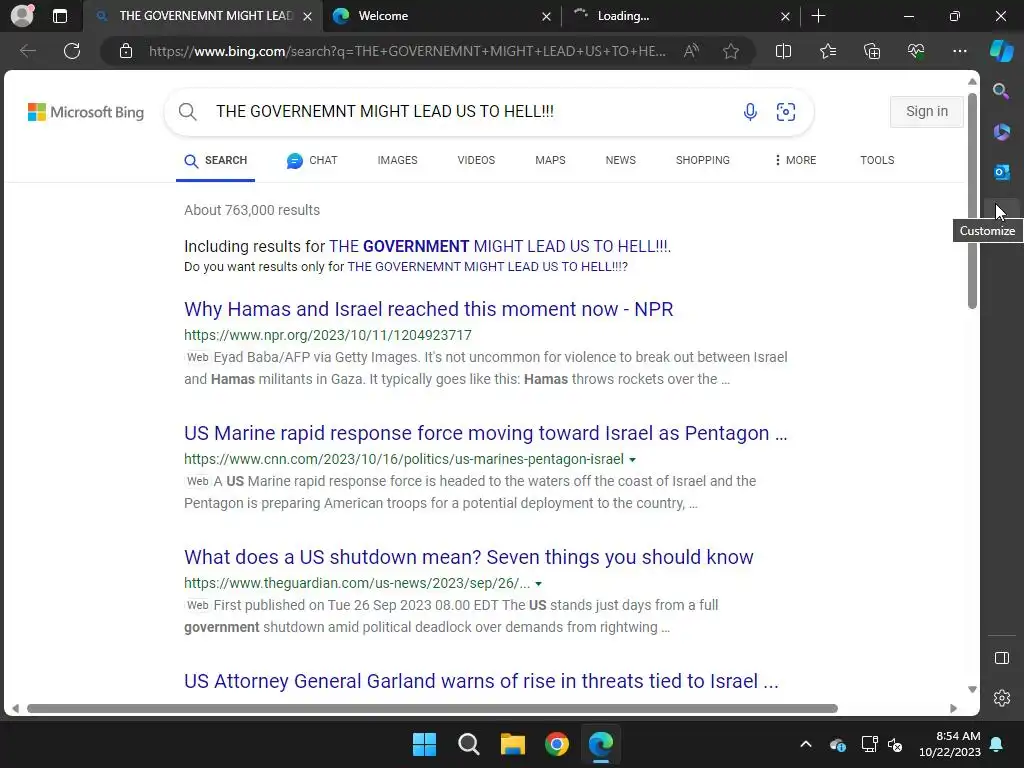Click the scroll down arrow of page

(972, 690)
